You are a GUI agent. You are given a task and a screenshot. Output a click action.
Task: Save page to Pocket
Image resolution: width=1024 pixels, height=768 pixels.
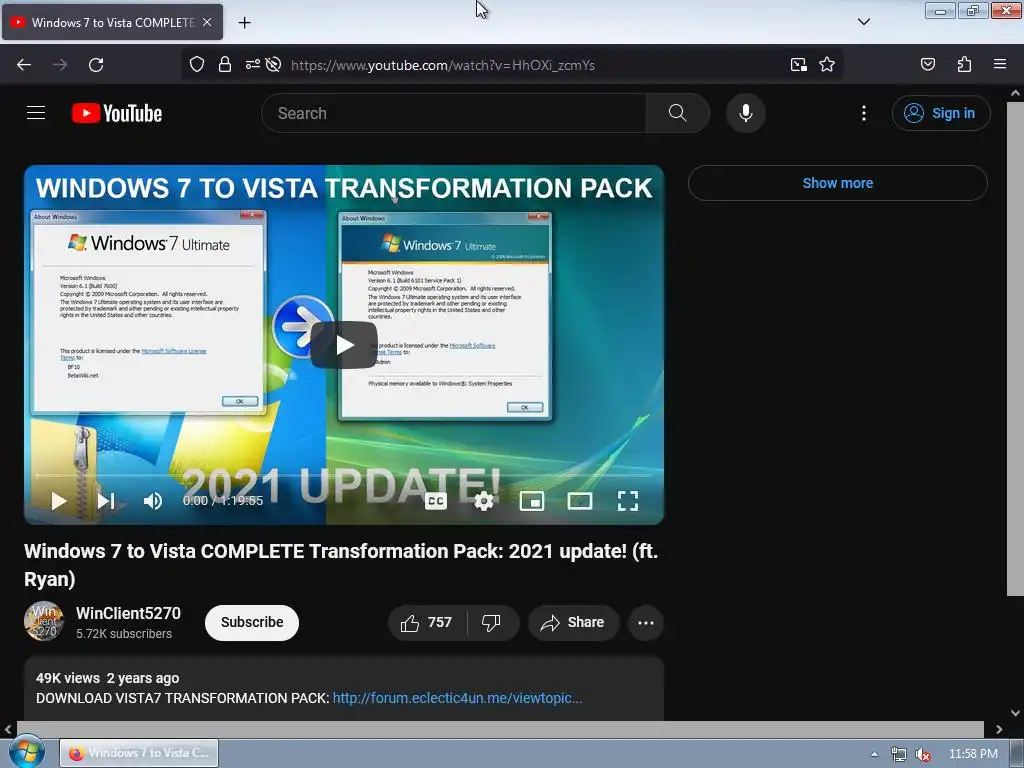[927, 64]
